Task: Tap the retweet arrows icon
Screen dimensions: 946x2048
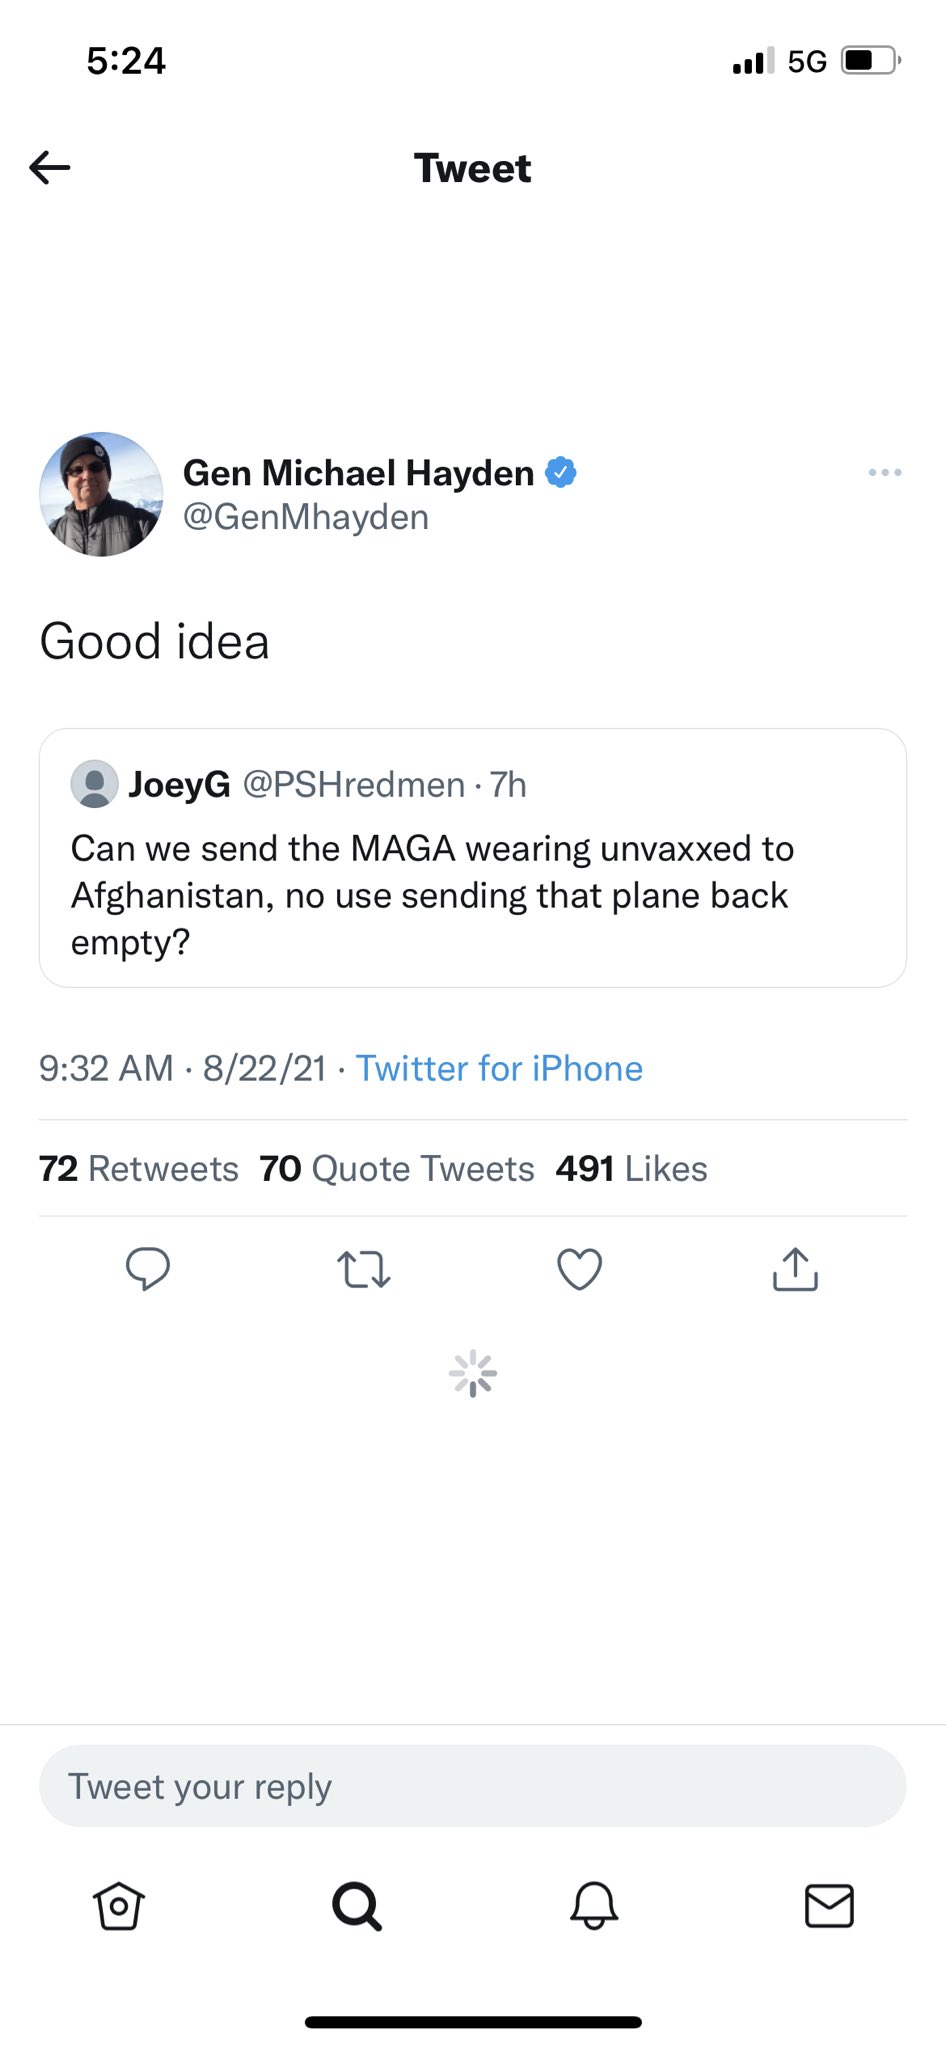Action: [364, 1269]
